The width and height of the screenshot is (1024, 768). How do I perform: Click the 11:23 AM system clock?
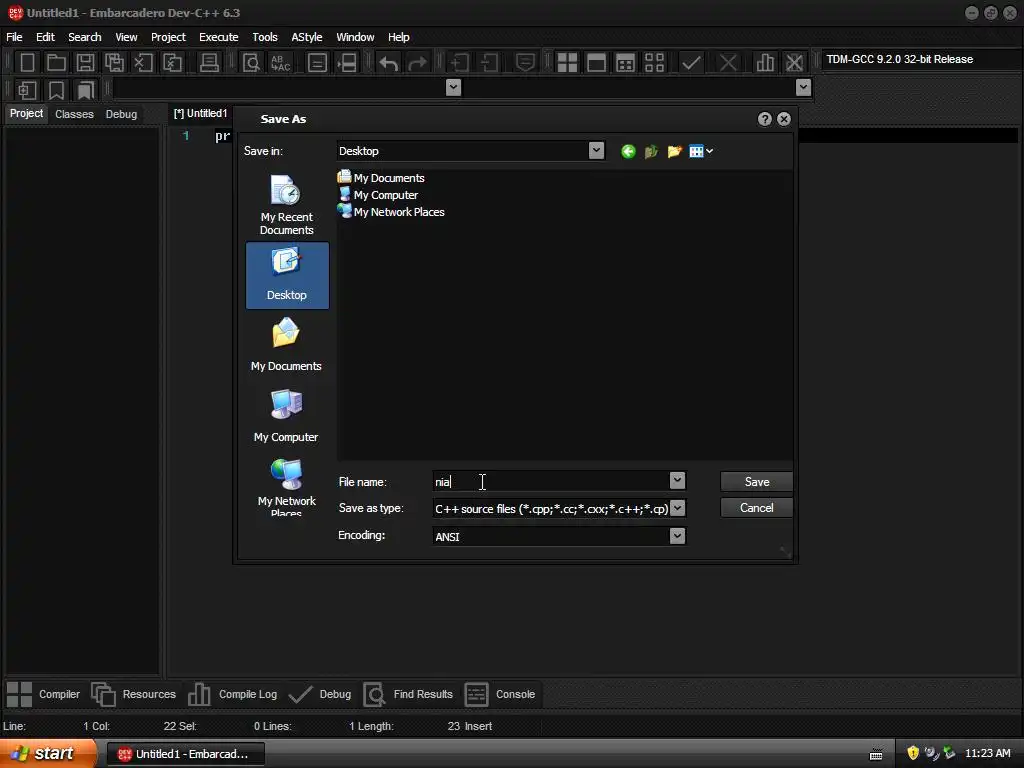coord(987,754)
